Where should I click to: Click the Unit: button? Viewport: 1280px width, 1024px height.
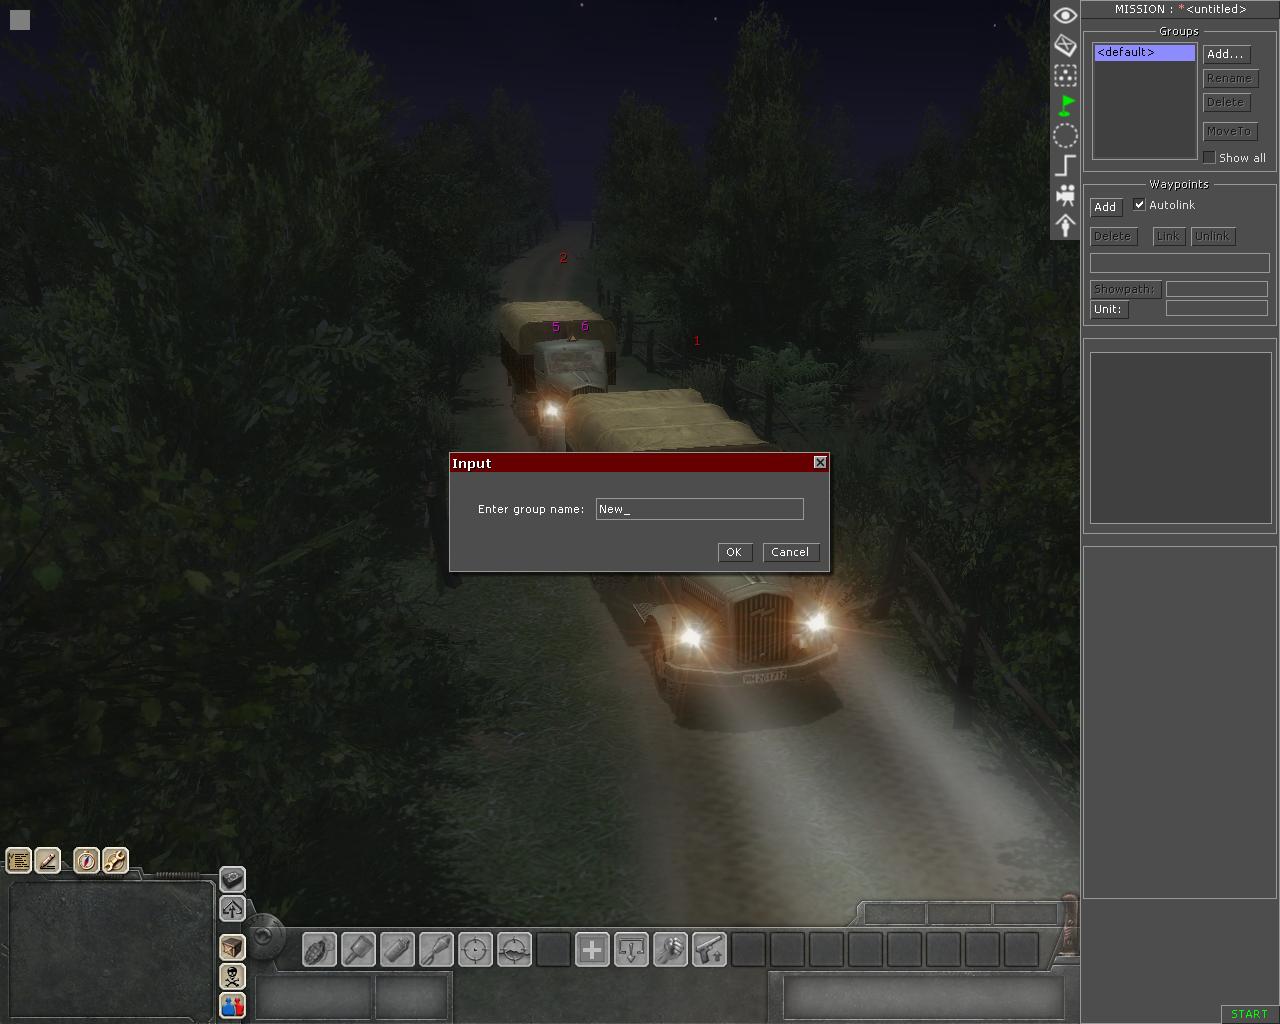click(x=1108, y=309)
